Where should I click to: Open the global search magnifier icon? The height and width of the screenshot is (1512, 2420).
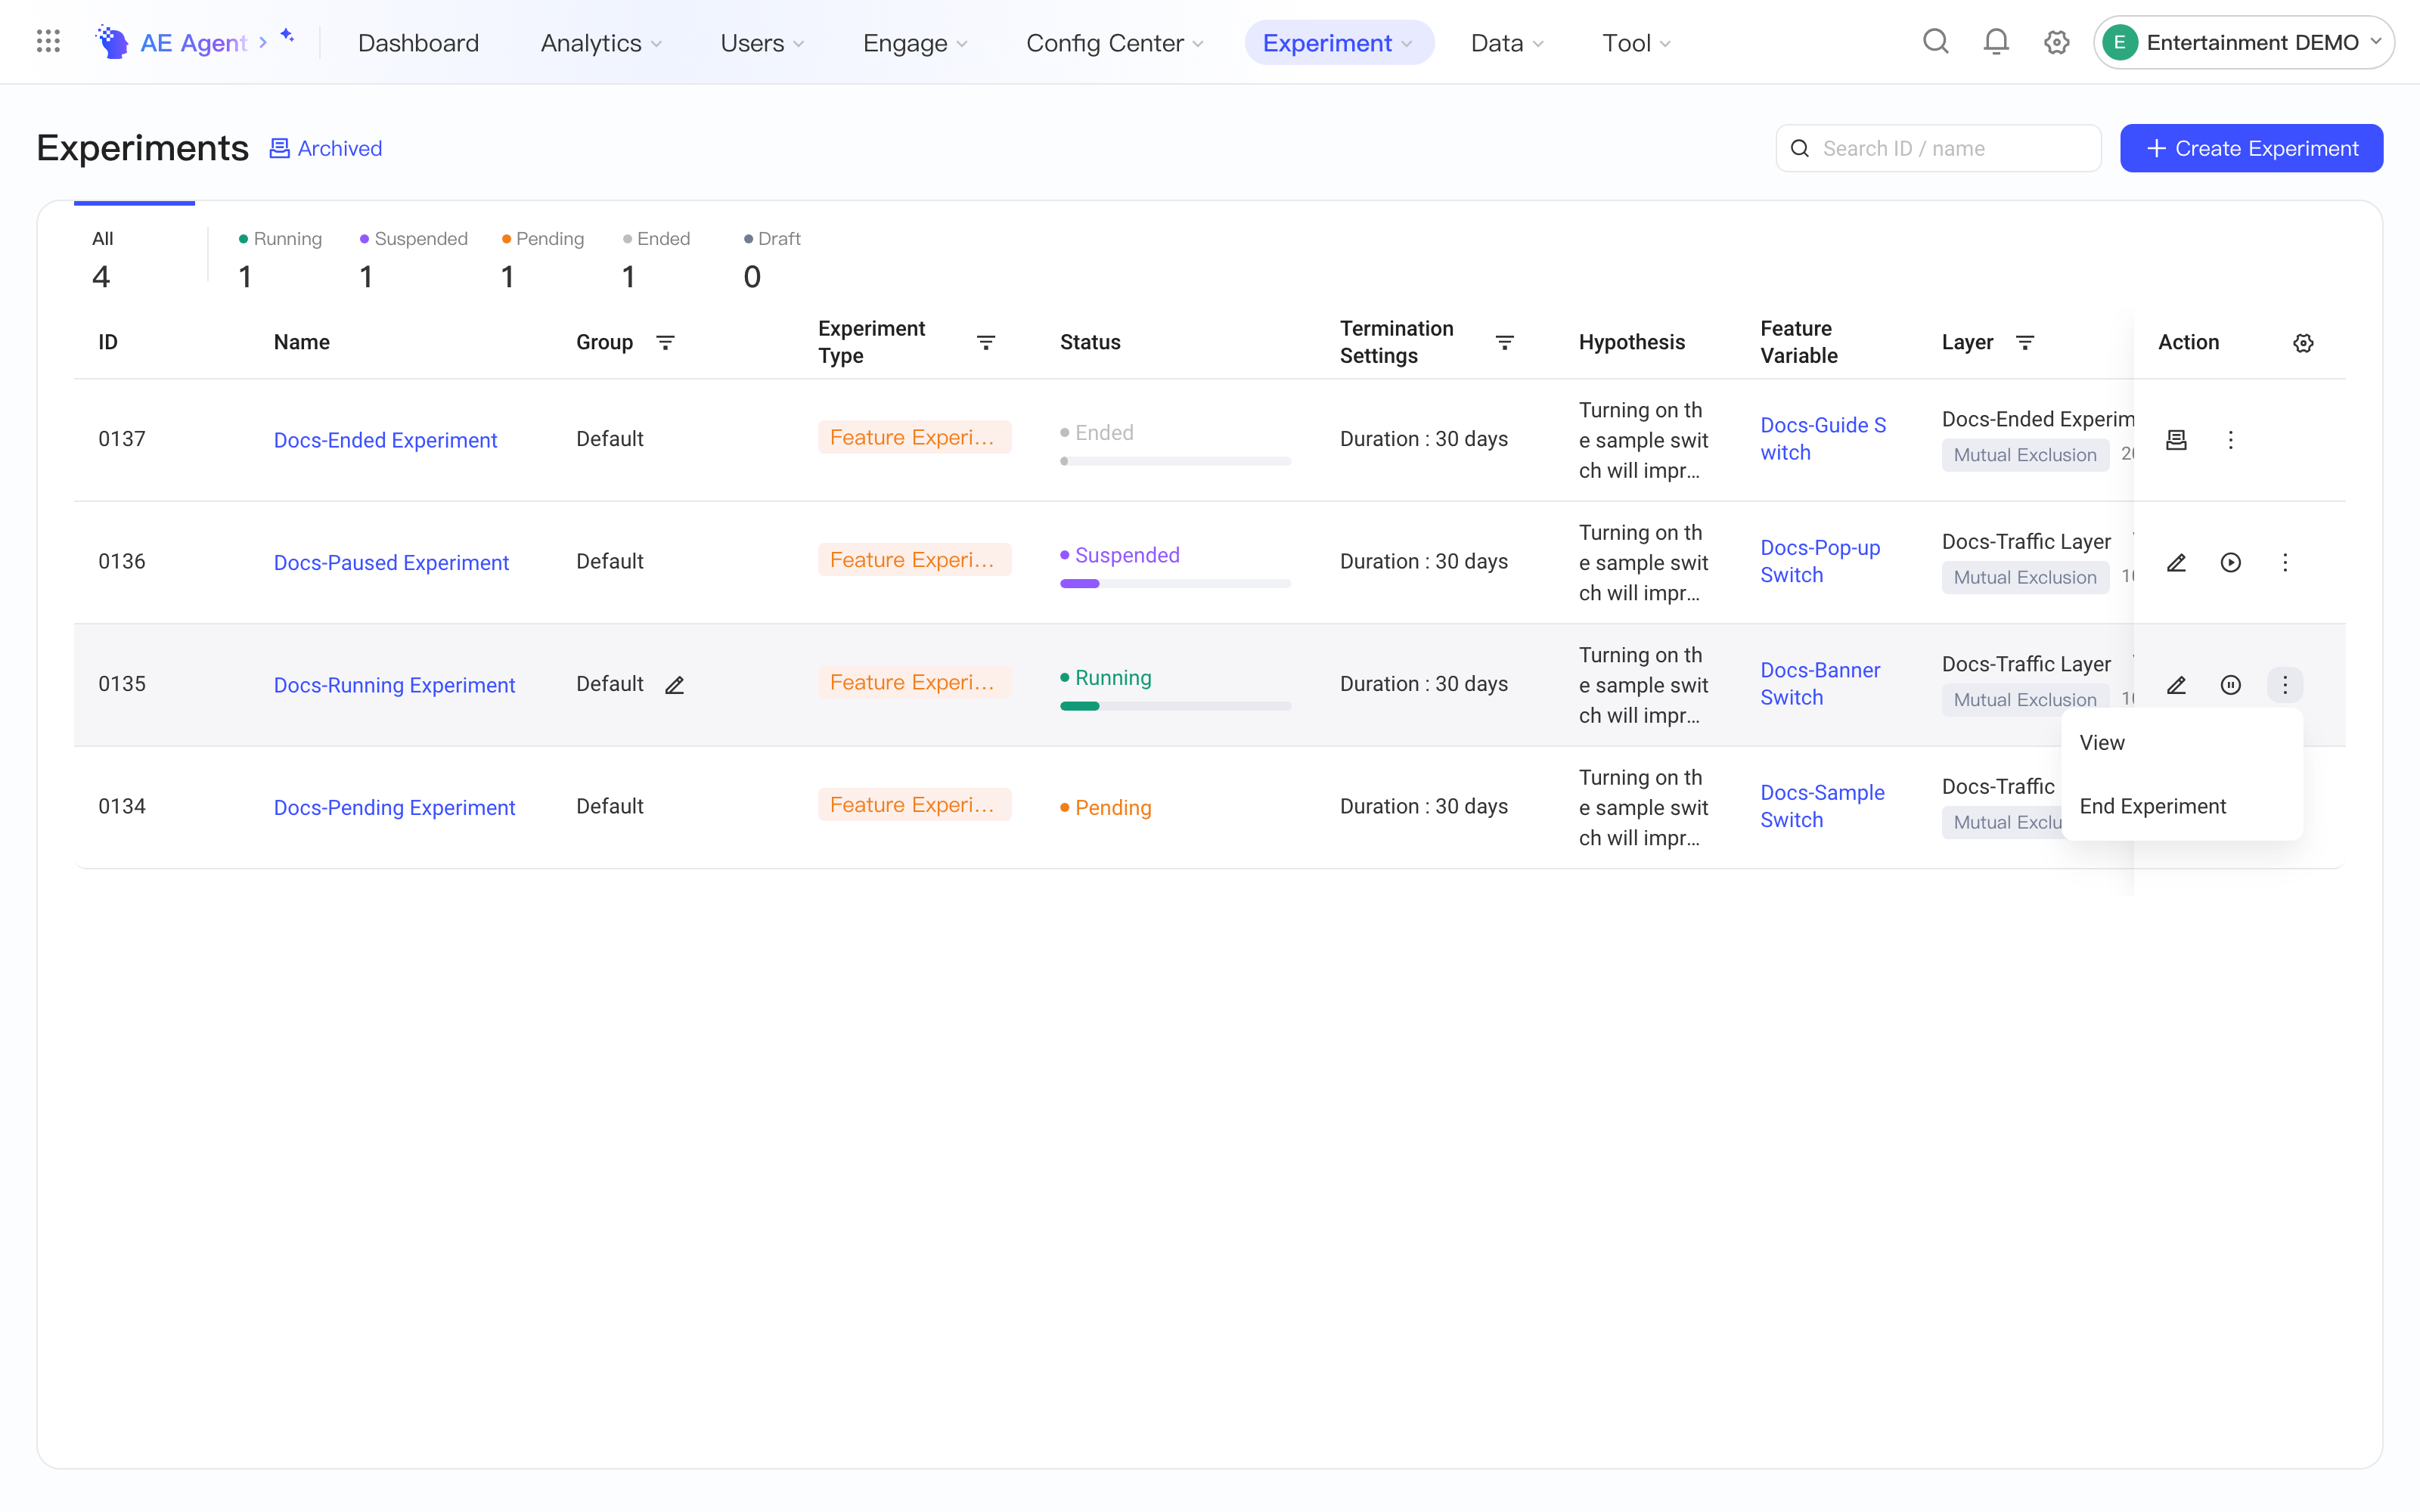(x=1936, y=42)
